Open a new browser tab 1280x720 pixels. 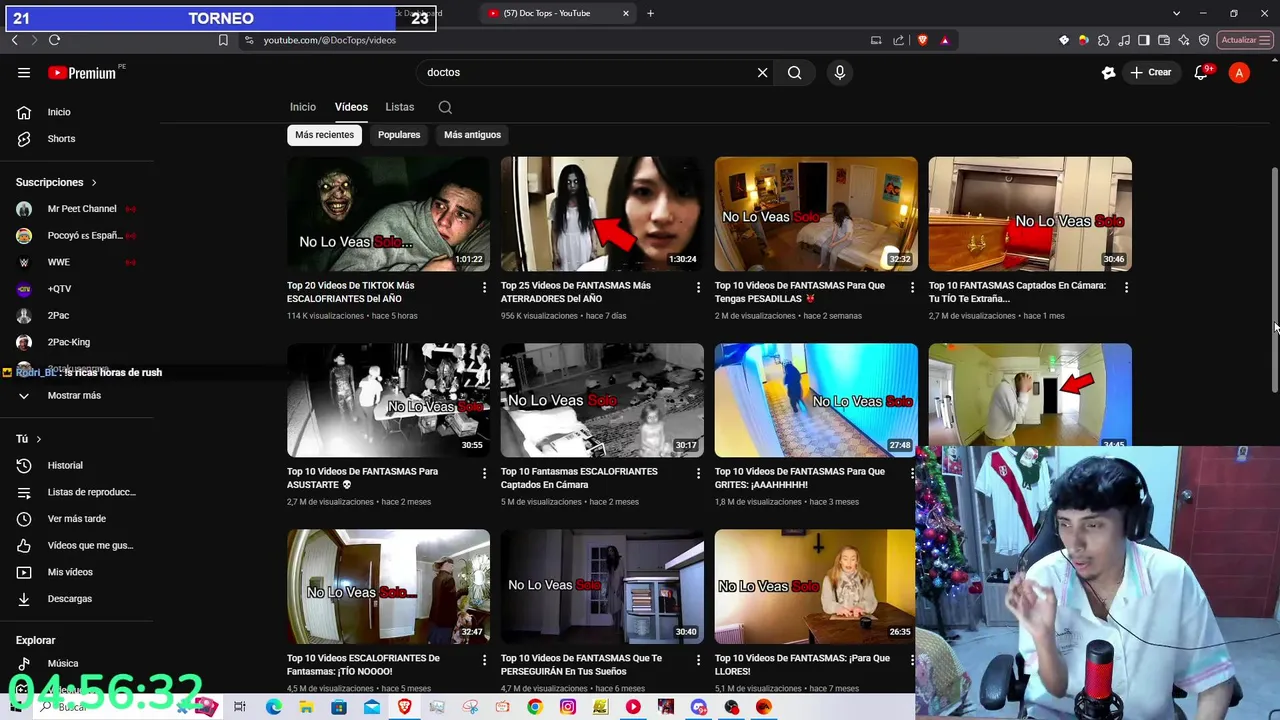(x=650, y=13)
